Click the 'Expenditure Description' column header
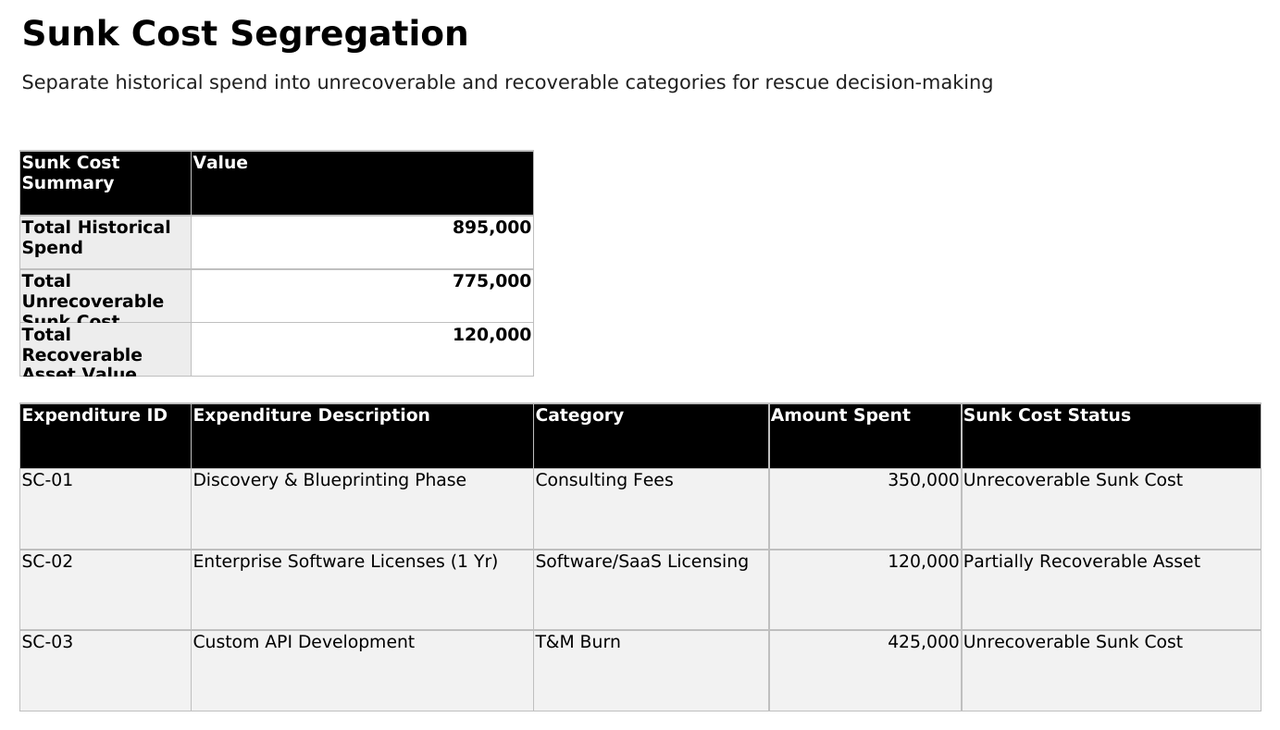The width and height of the screenshot is (1280, 730). coord(362,436)
